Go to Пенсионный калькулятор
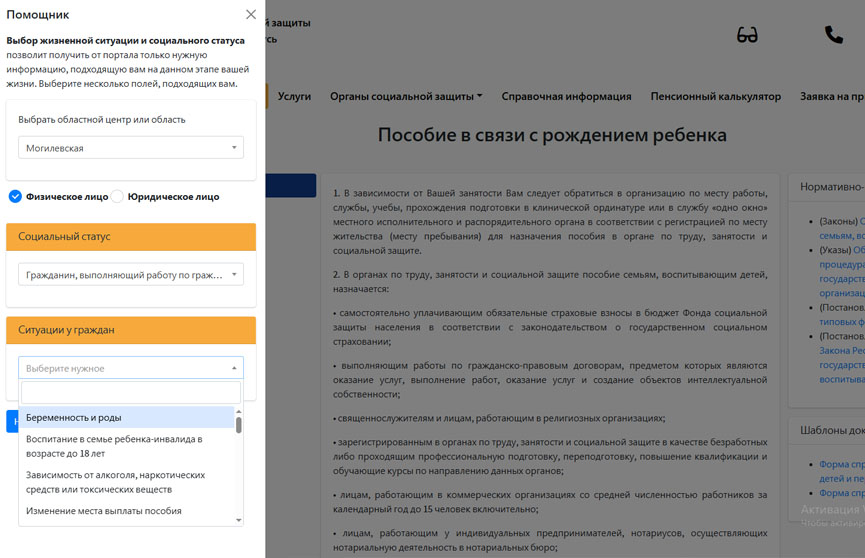This screenshot has height=558, width=865. [715, 97]
